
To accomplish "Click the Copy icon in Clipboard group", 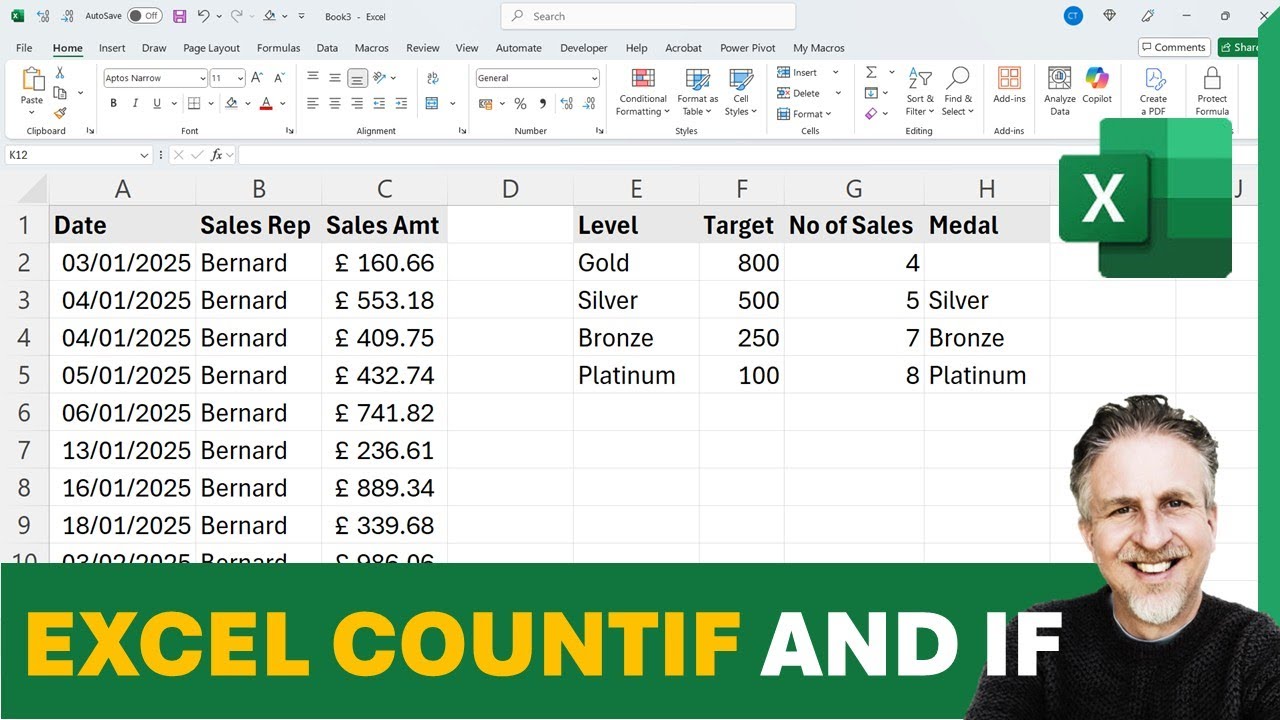I will tap(60, 93).
